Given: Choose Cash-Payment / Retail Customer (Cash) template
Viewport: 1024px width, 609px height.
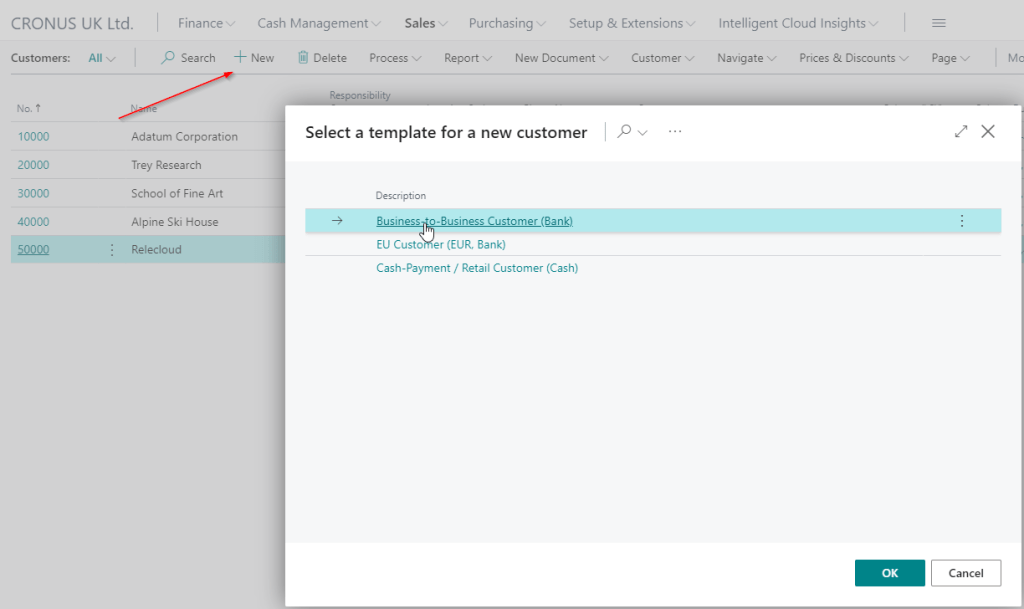Looking at the screenshot, I should 477,269.
